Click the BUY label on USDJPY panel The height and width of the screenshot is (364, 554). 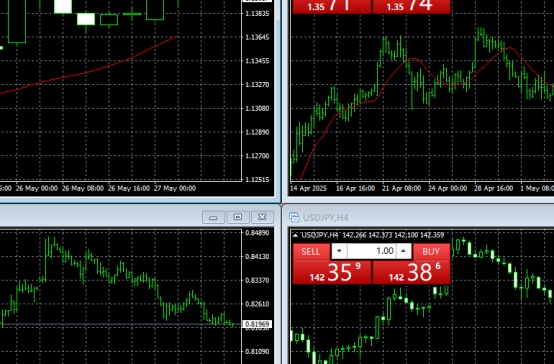point(431,252)
